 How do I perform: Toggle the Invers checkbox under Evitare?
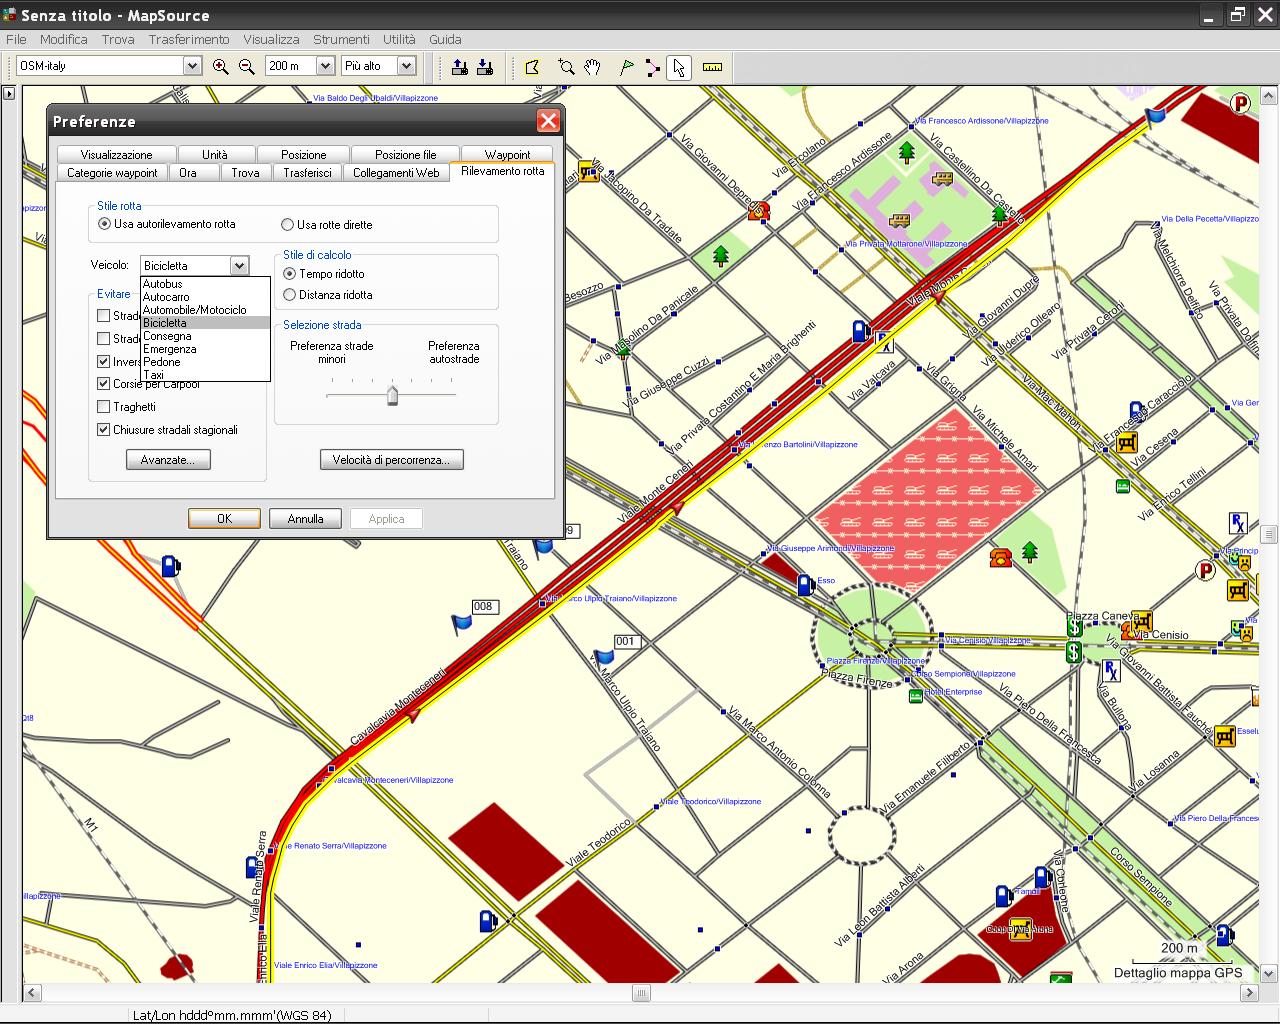103,362
